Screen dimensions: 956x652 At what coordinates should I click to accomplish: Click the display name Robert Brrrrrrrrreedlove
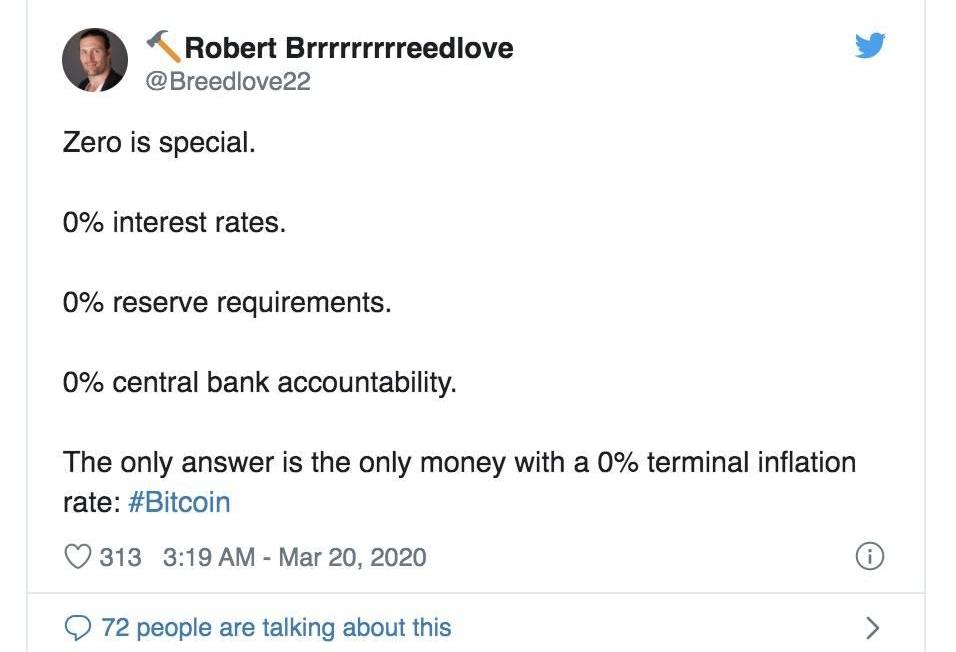point(349,47)
